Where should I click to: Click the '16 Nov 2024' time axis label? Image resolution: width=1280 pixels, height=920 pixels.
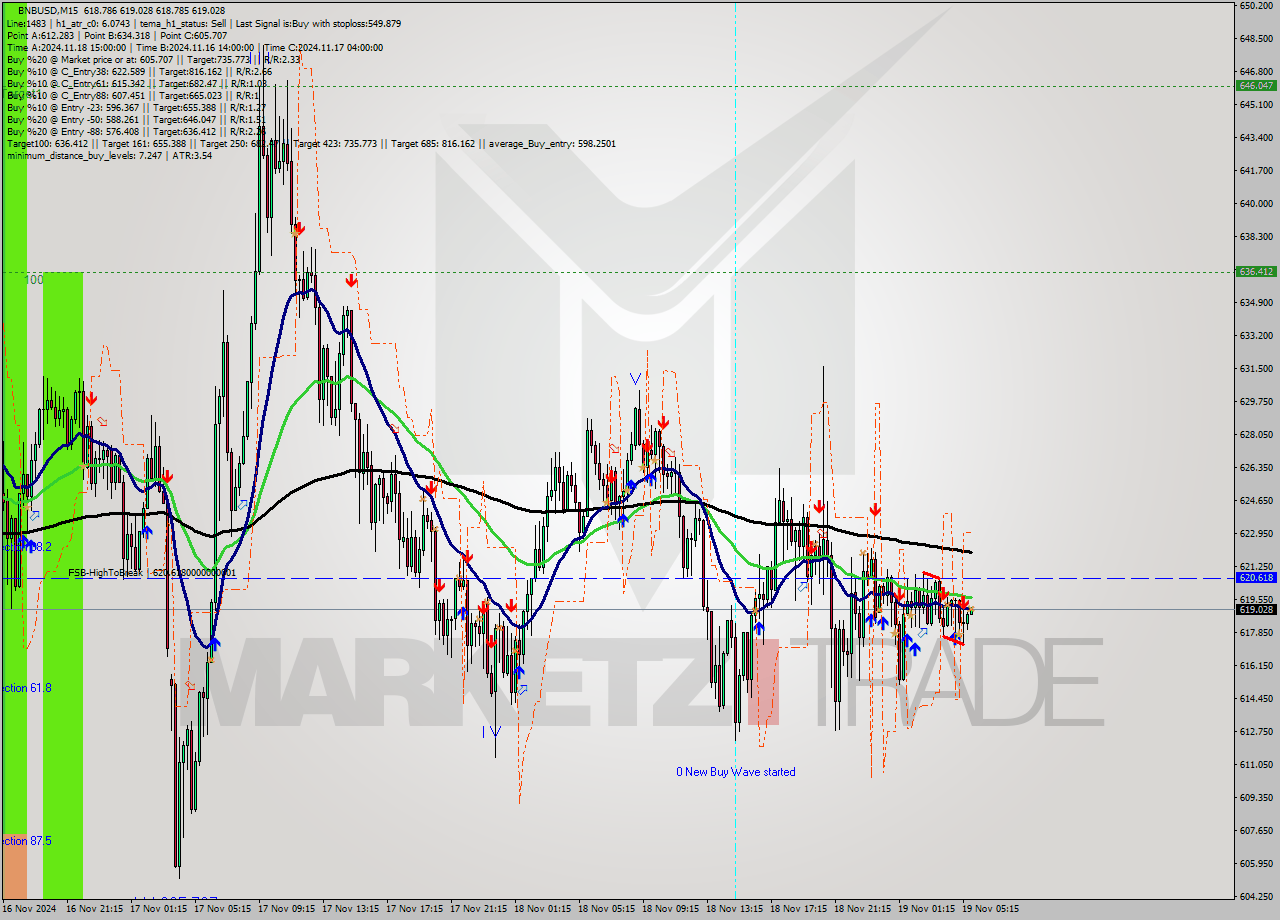pyautogui.click(x=29, y=909)
